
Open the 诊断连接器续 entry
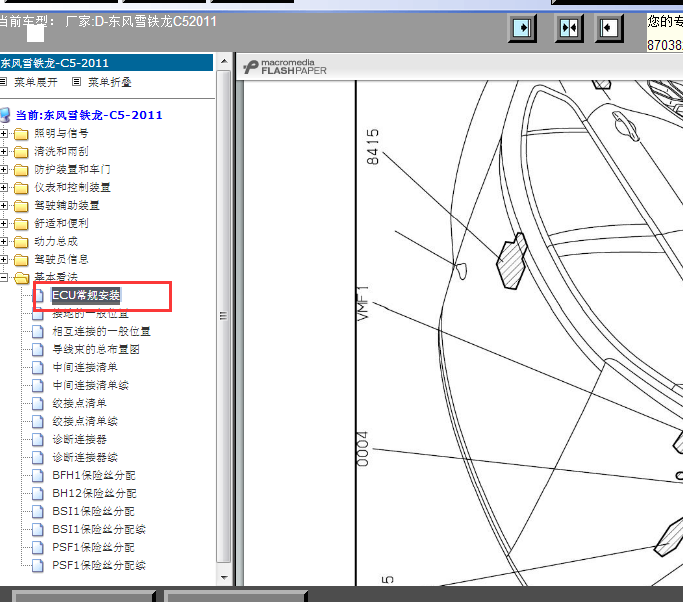[85, 457]
